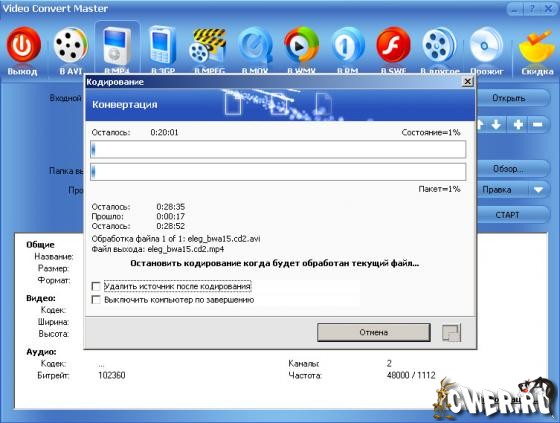
Task: Click 'Остановить кодирование когда будет обработан текущий файл'
Action: (x=274, y=264)
